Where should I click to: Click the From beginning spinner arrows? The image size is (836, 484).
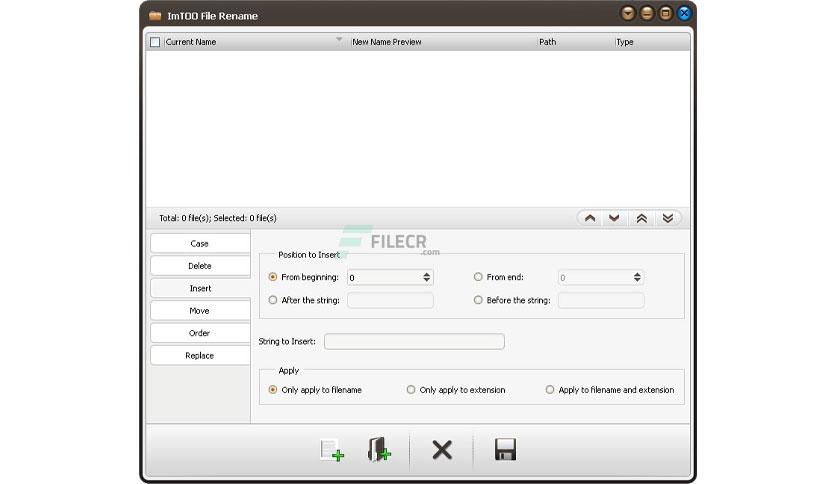[427, 277]
